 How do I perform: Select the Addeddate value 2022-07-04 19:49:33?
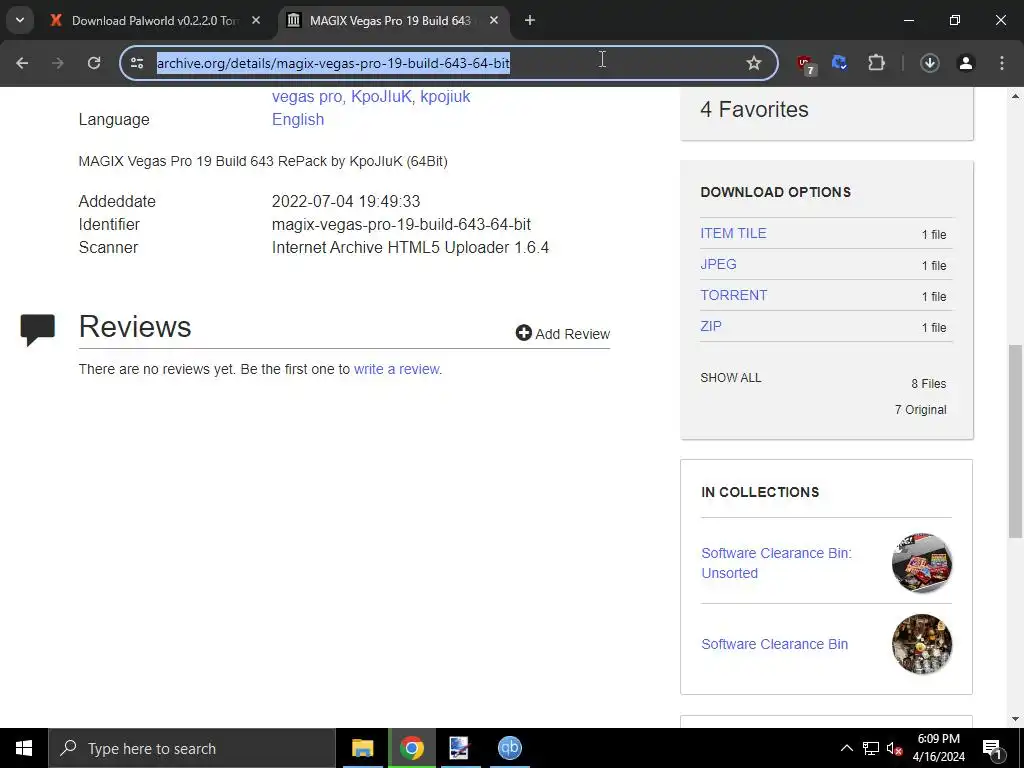(x=346, y=201)
